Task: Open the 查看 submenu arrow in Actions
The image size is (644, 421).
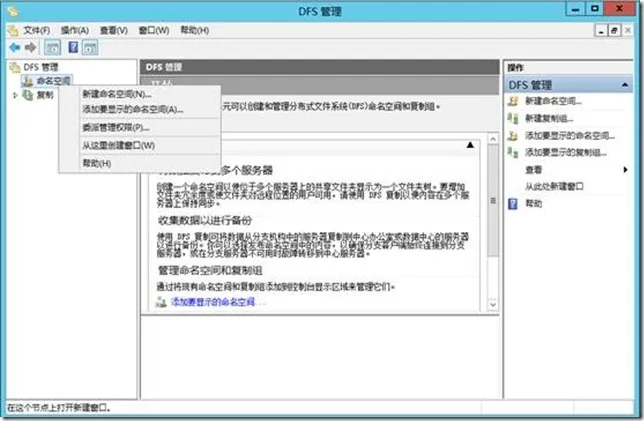Action: pyautogui.click(x=625, y=170)
